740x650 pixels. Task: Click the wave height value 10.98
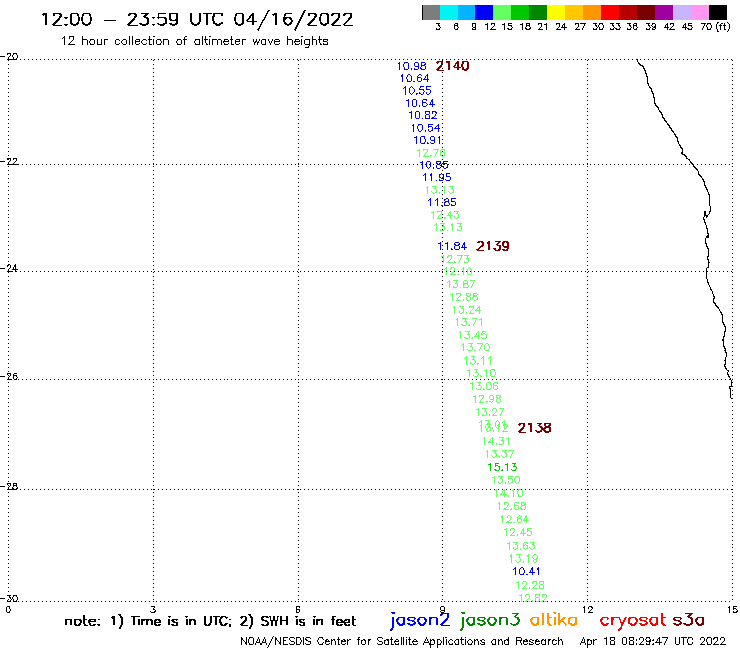tap(412, 66)
